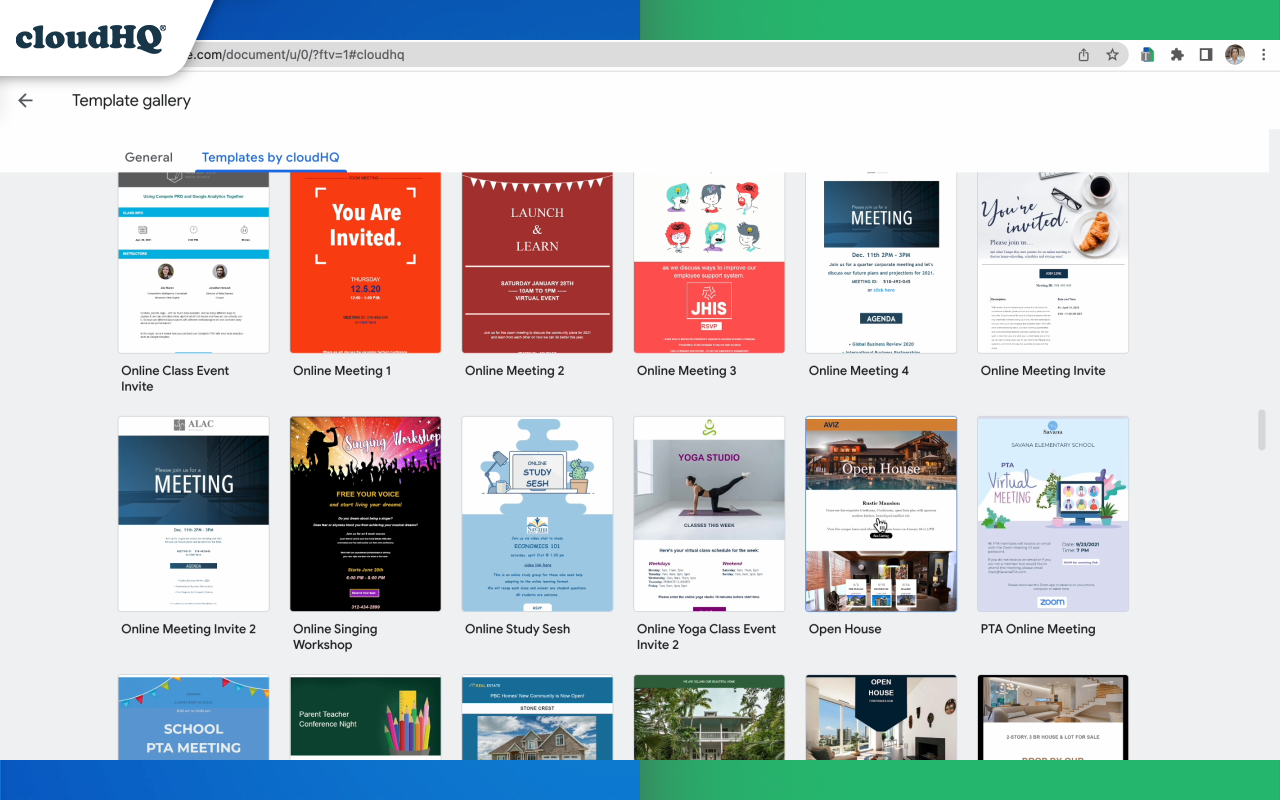Choose the Online Study Sesh template
This screenshot has height=800, width=1280.
tap(537, 513)
